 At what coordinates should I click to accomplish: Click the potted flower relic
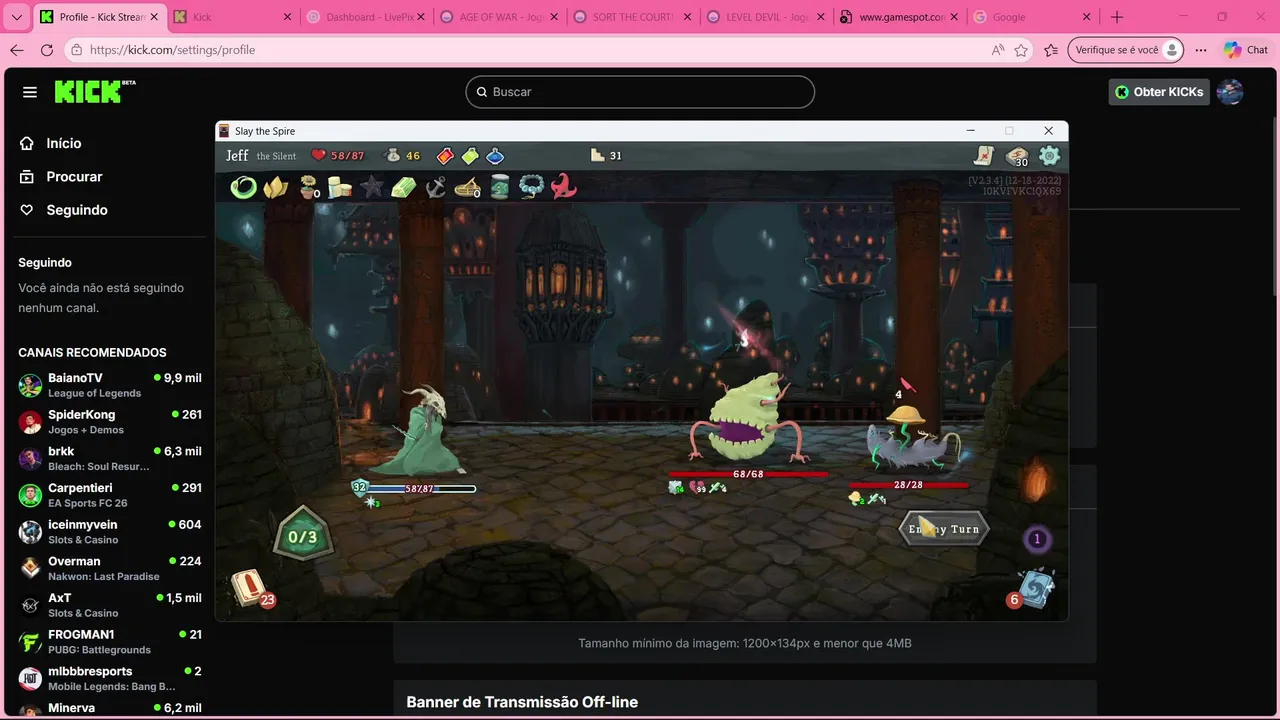tap(309, 187)
